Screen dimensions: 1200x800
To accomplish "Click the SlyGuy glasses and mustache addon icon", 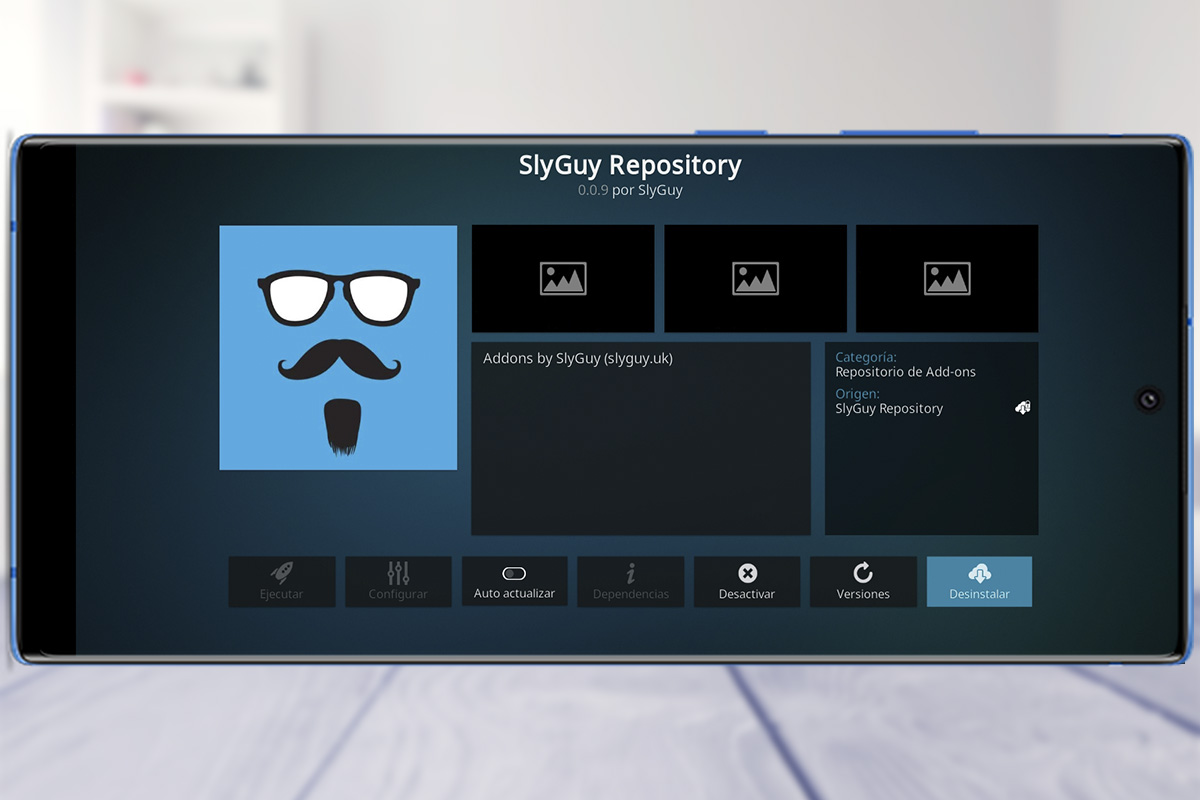I will tap(338, 347).
